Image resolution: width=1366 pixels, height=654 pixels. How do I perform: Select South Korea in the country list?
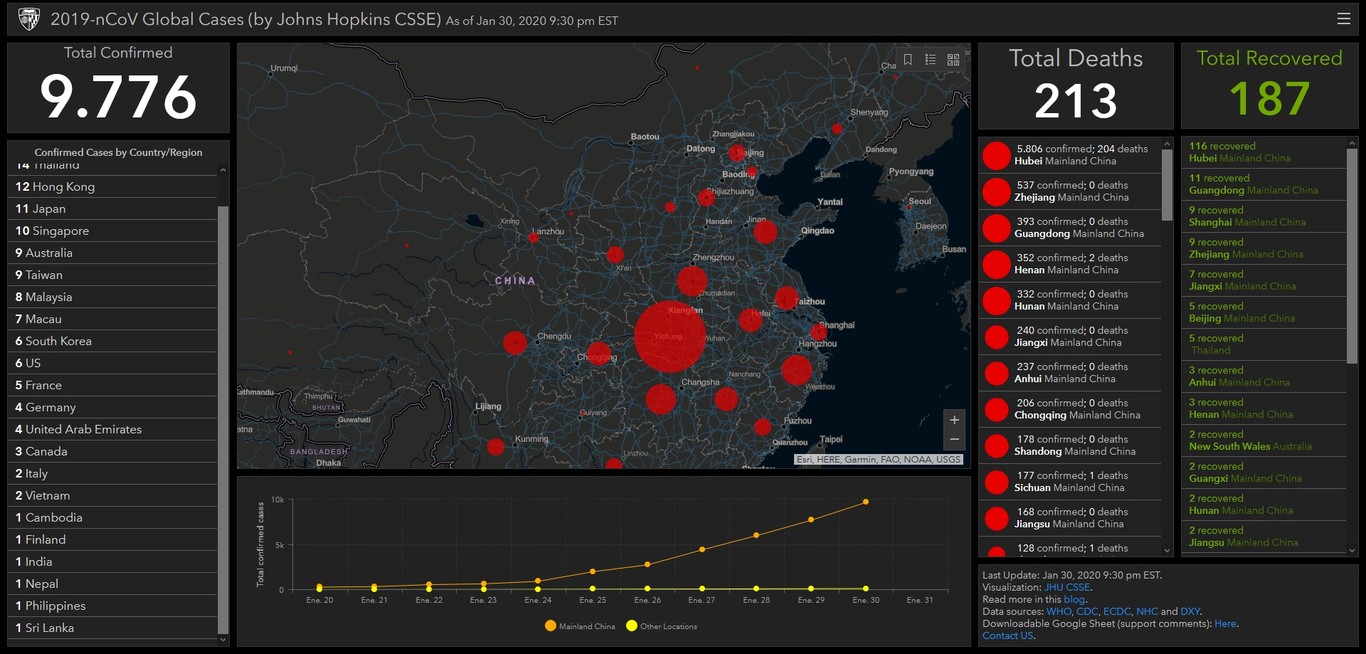tap(112, 341)
